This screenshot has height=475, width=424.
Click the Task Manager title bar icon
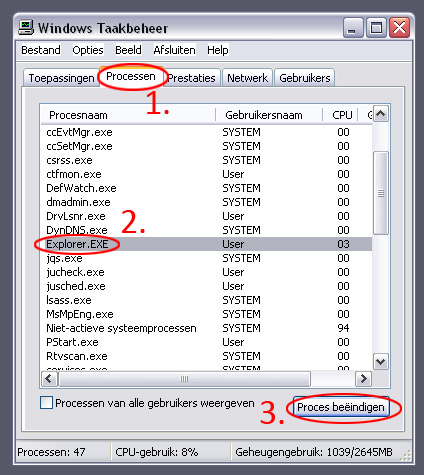(26, 27)
